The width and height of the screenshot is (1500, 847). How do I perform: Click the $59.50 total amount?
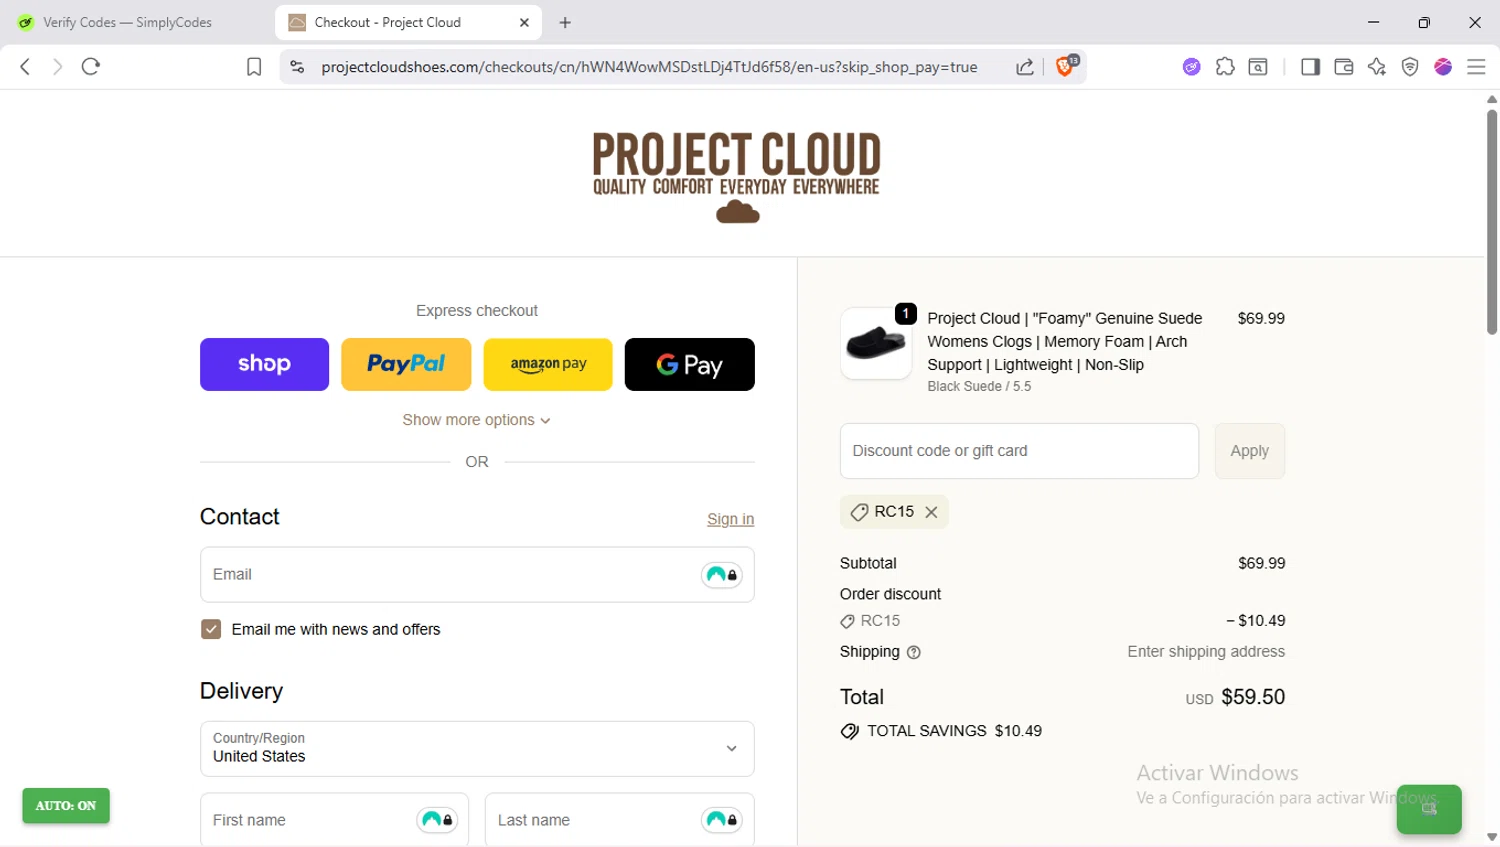pos(1253,697)
